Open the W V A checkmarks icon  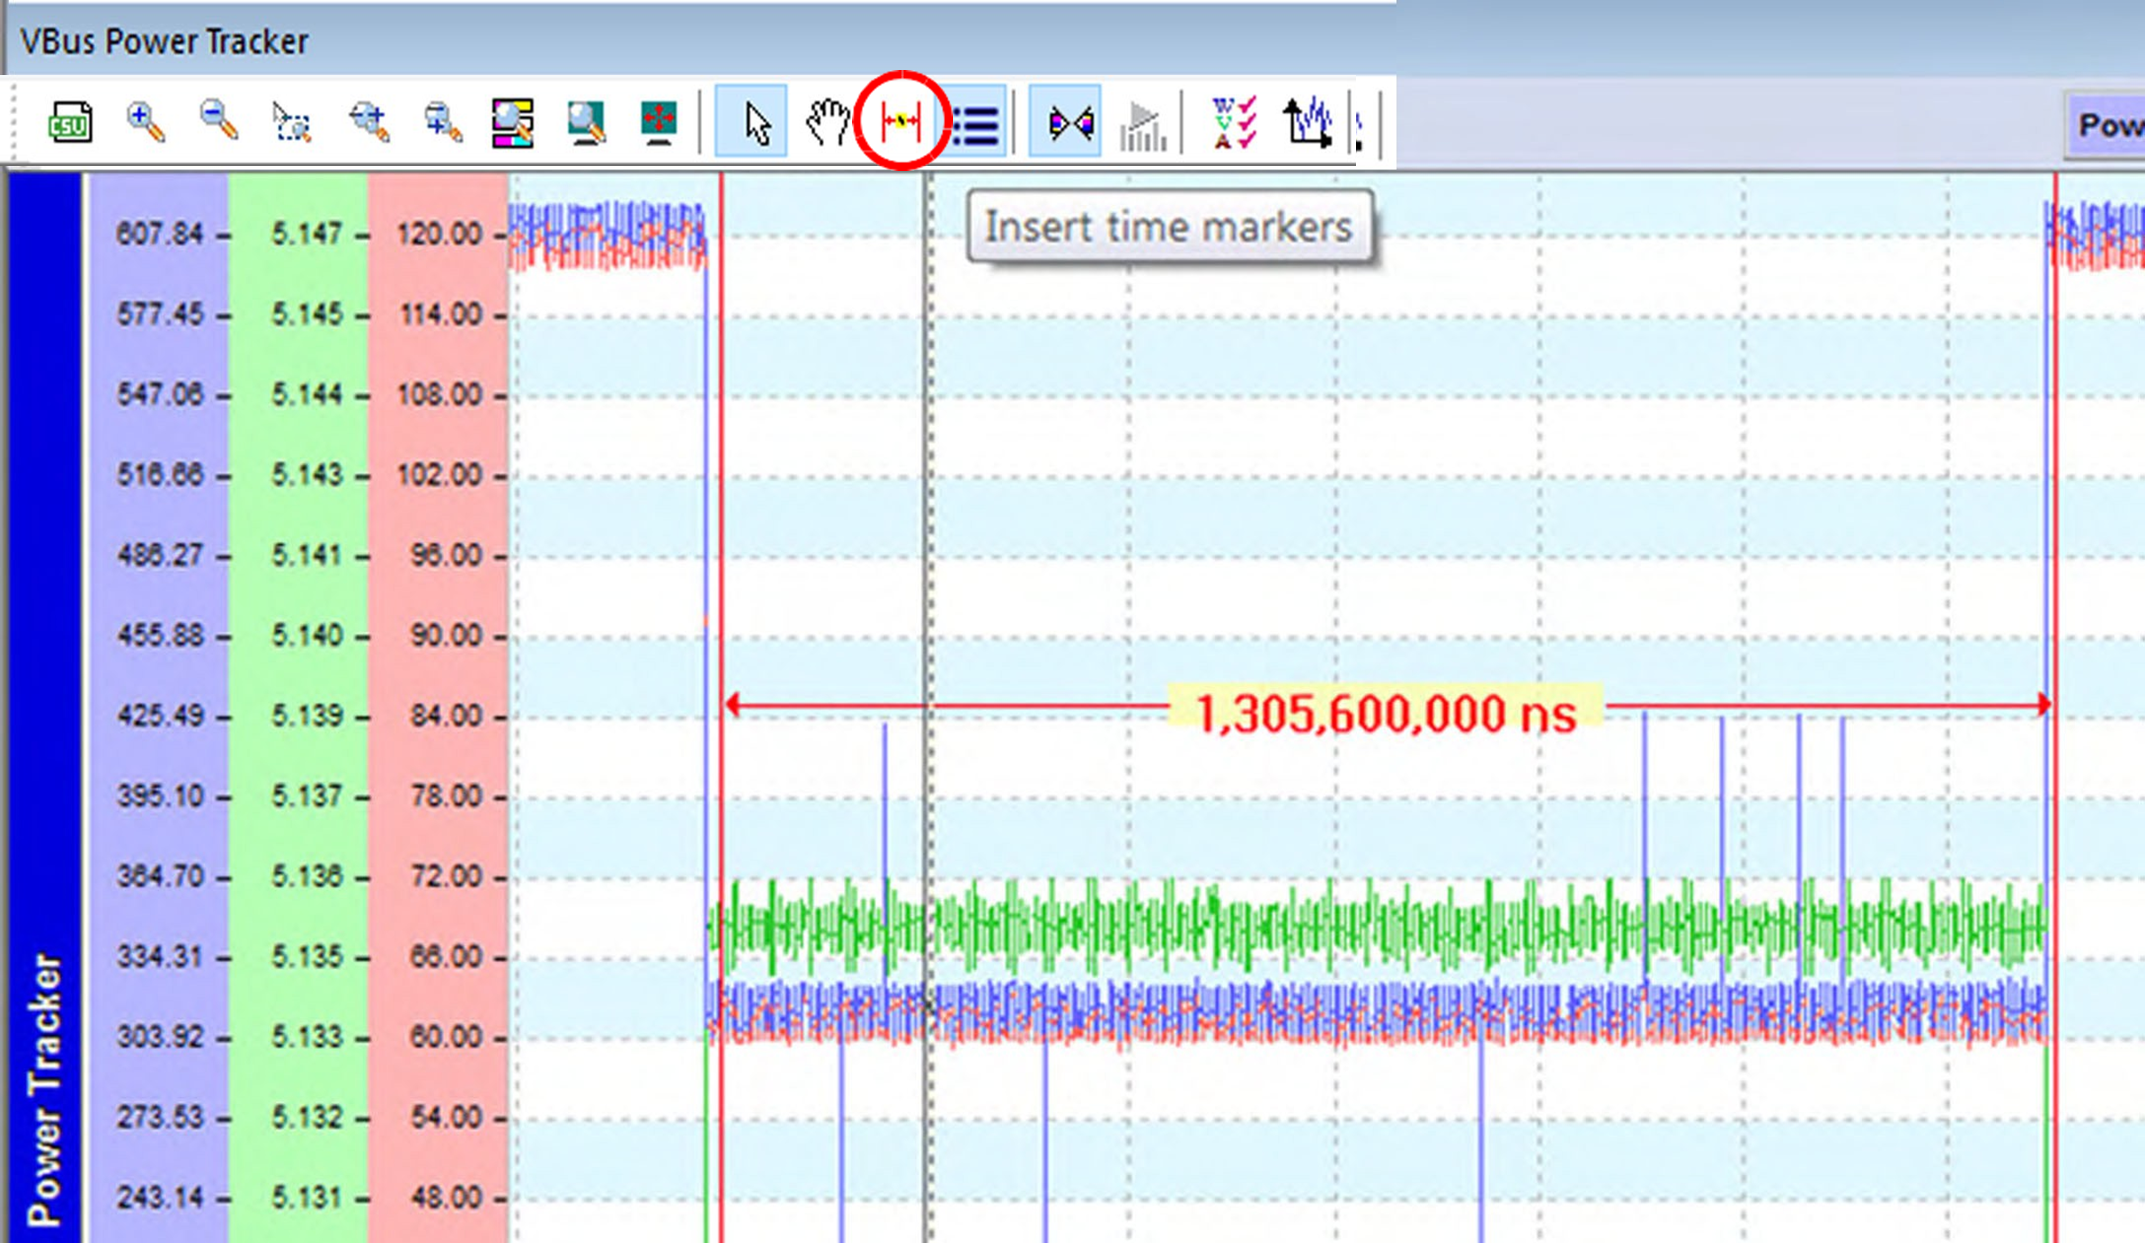click(x=1234, y=122)
